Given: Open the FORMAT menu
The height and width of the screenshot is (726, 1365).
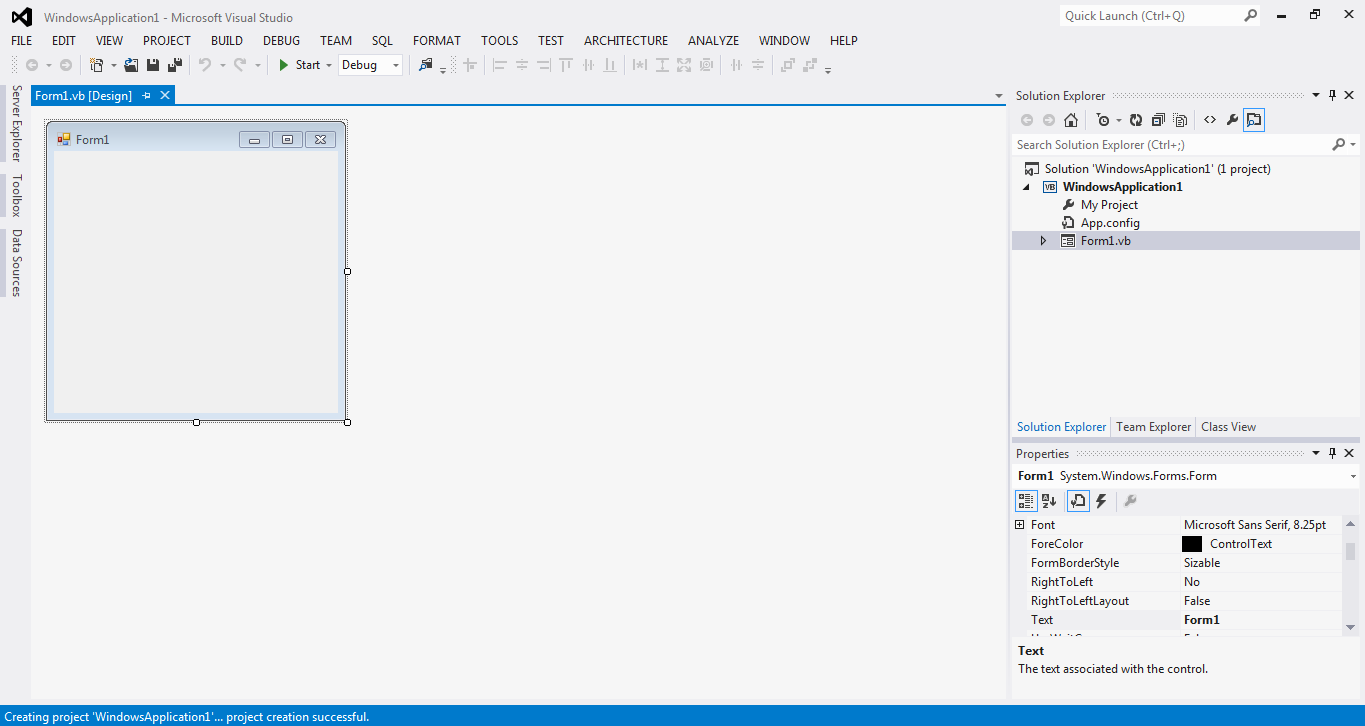Looking at the screenshot, I should coord(437,40).
